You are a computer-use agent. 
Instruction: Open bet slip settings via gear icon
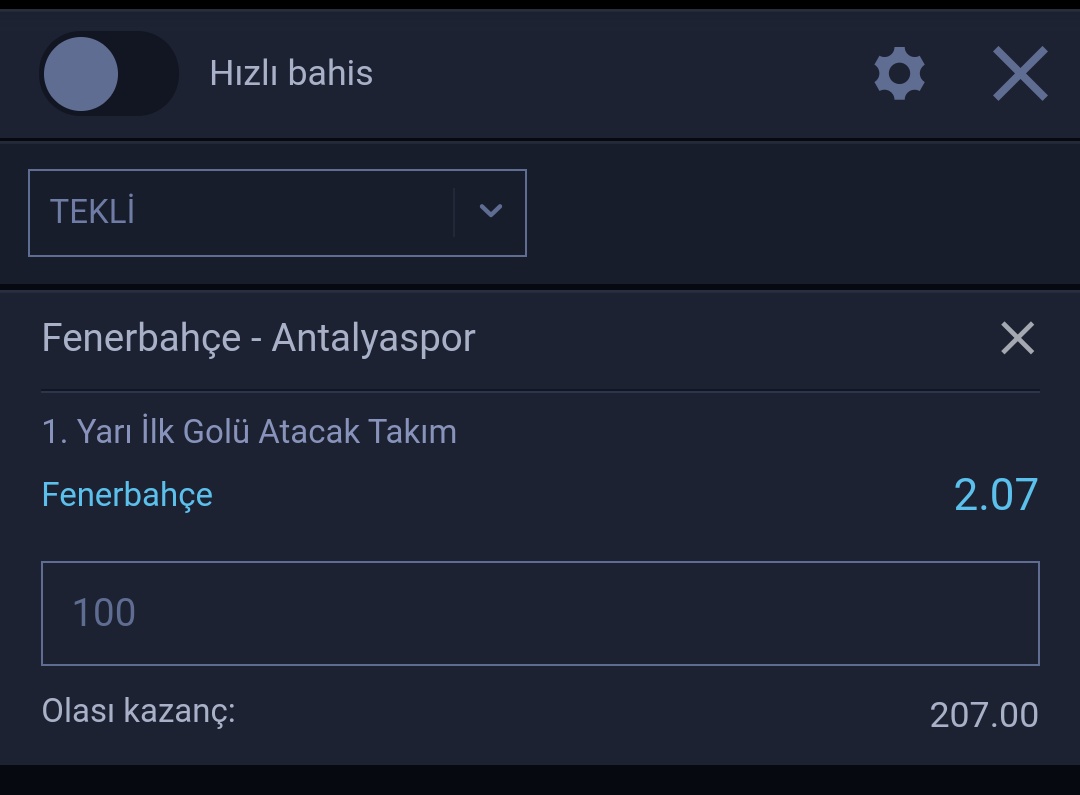(x=900, y=73)
